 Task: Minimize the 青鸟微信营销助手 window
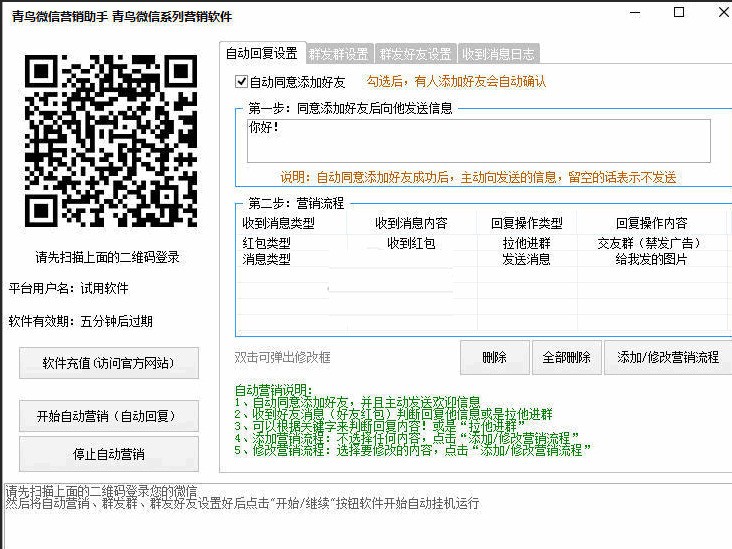pos(635,13)
